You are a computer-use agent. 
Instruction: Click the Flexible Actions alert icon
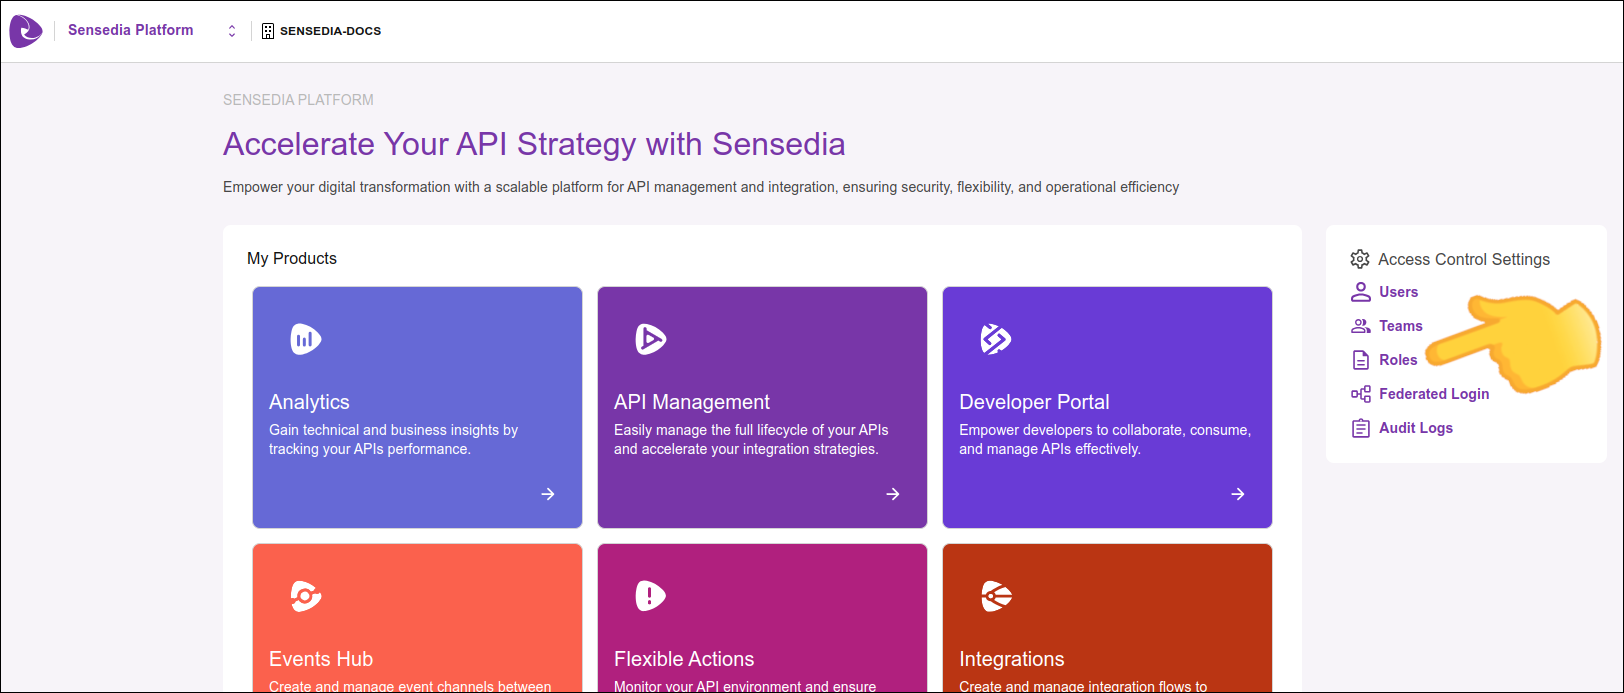(651, 596)
